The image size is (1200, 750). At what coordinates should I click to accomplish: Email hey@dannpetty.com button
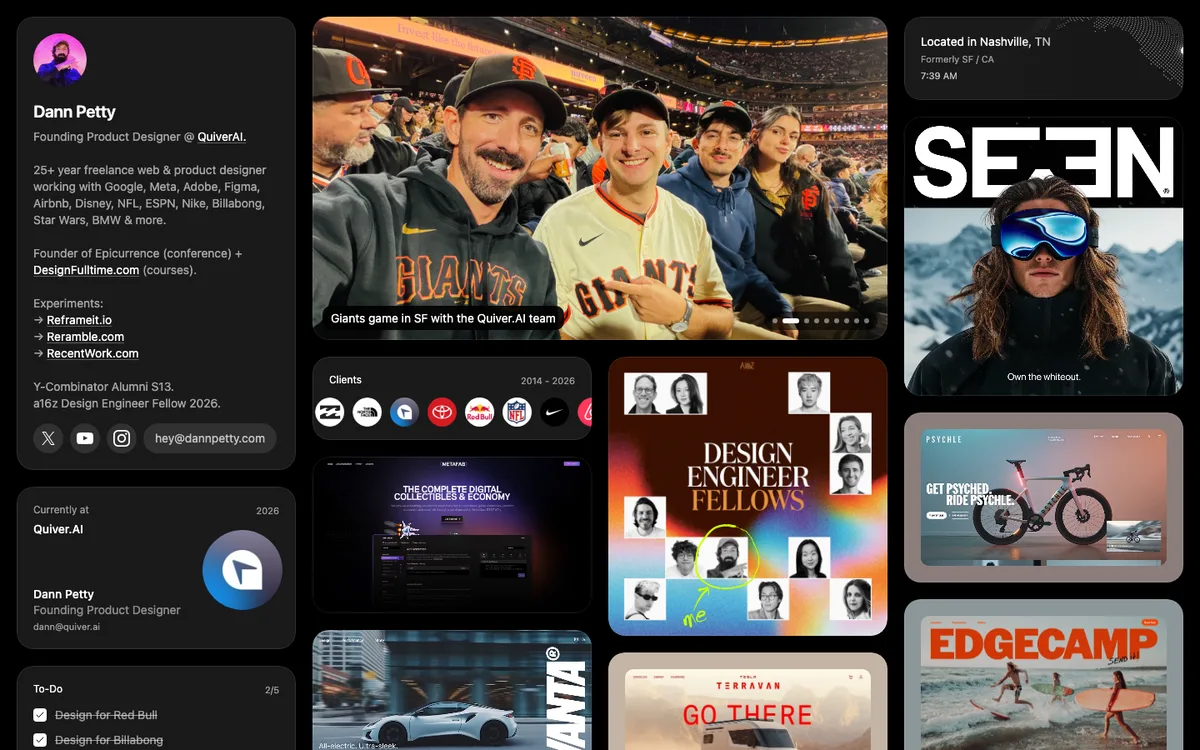coord(210,438)
